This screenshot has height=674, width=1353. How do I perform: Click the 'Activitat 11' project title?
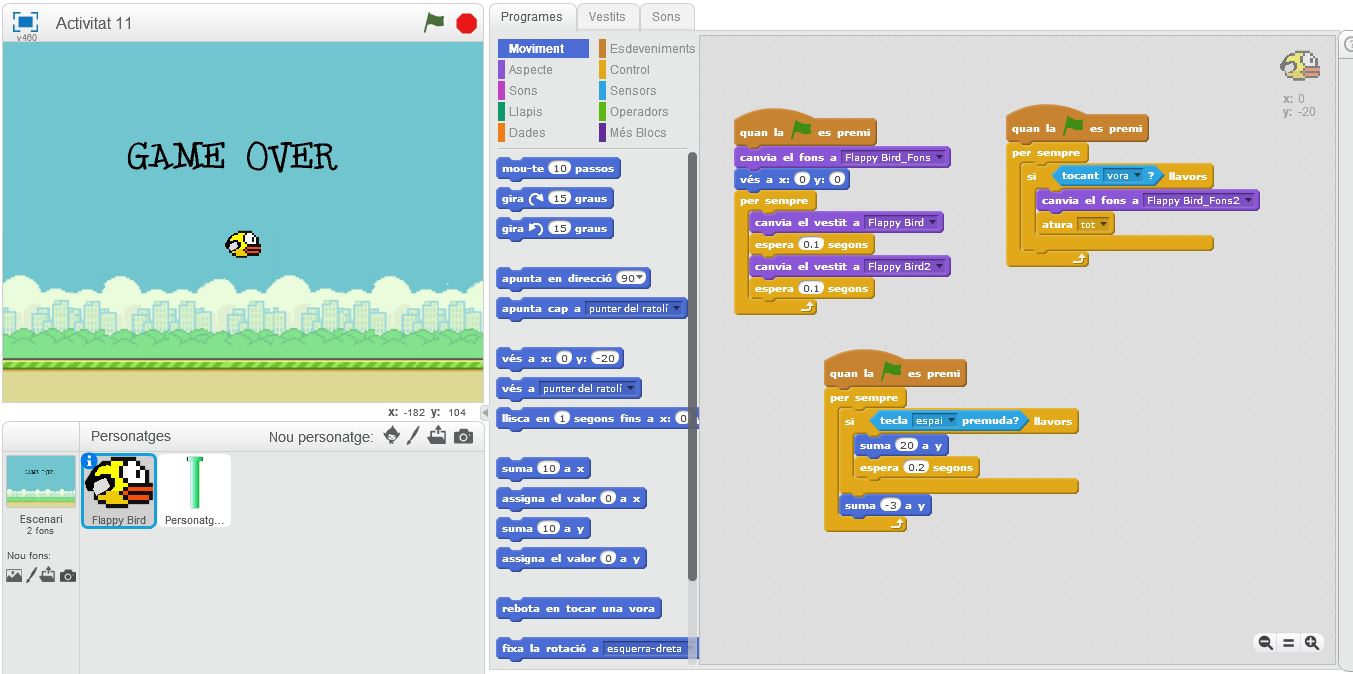coord(94,23)
